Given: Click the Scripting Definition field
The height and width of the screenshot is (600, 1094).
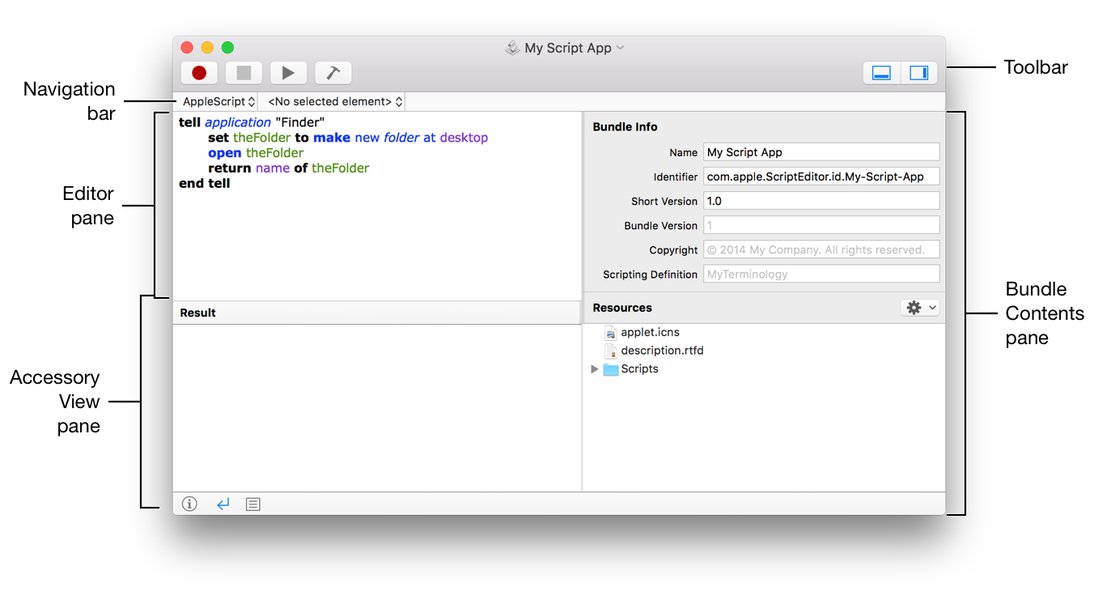Looking at the screenshot, I should pyautogui.click(x=821, y=274).
